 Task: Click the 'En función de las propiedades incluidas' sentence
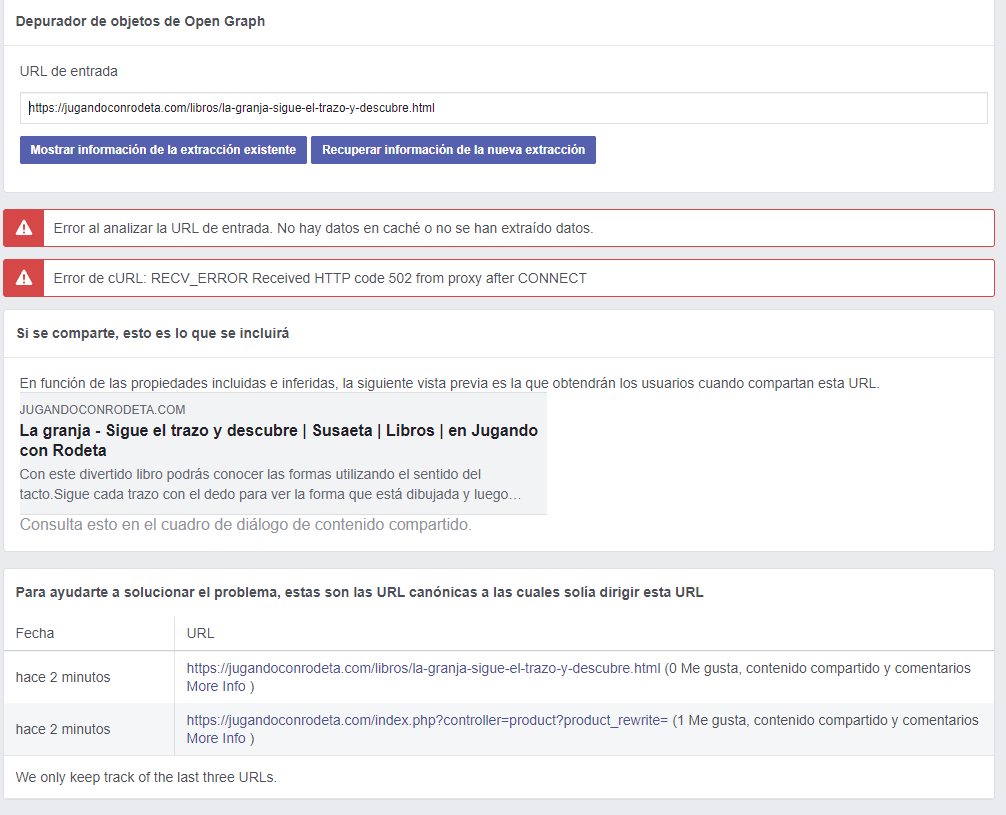pos(449,383)
